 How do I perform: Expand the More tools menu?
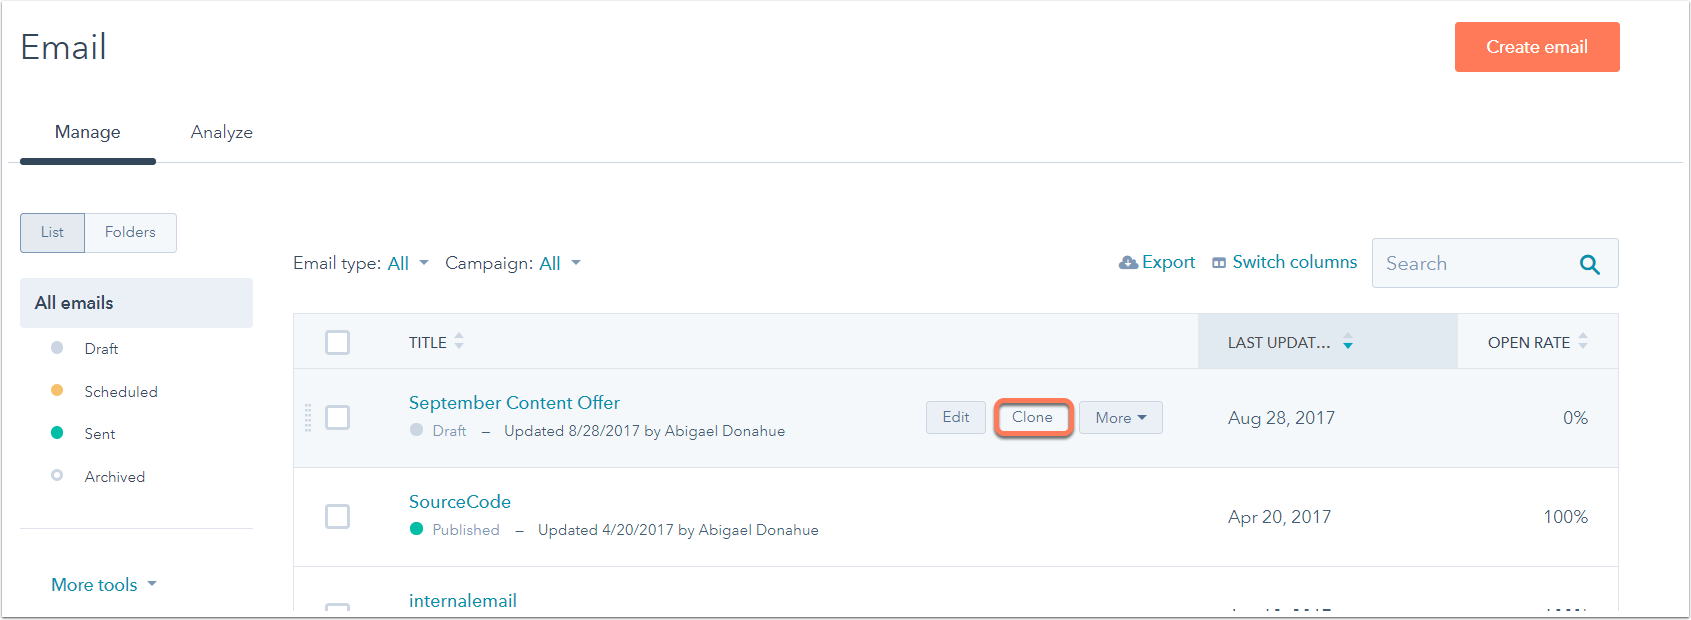(x=104, y=585)
